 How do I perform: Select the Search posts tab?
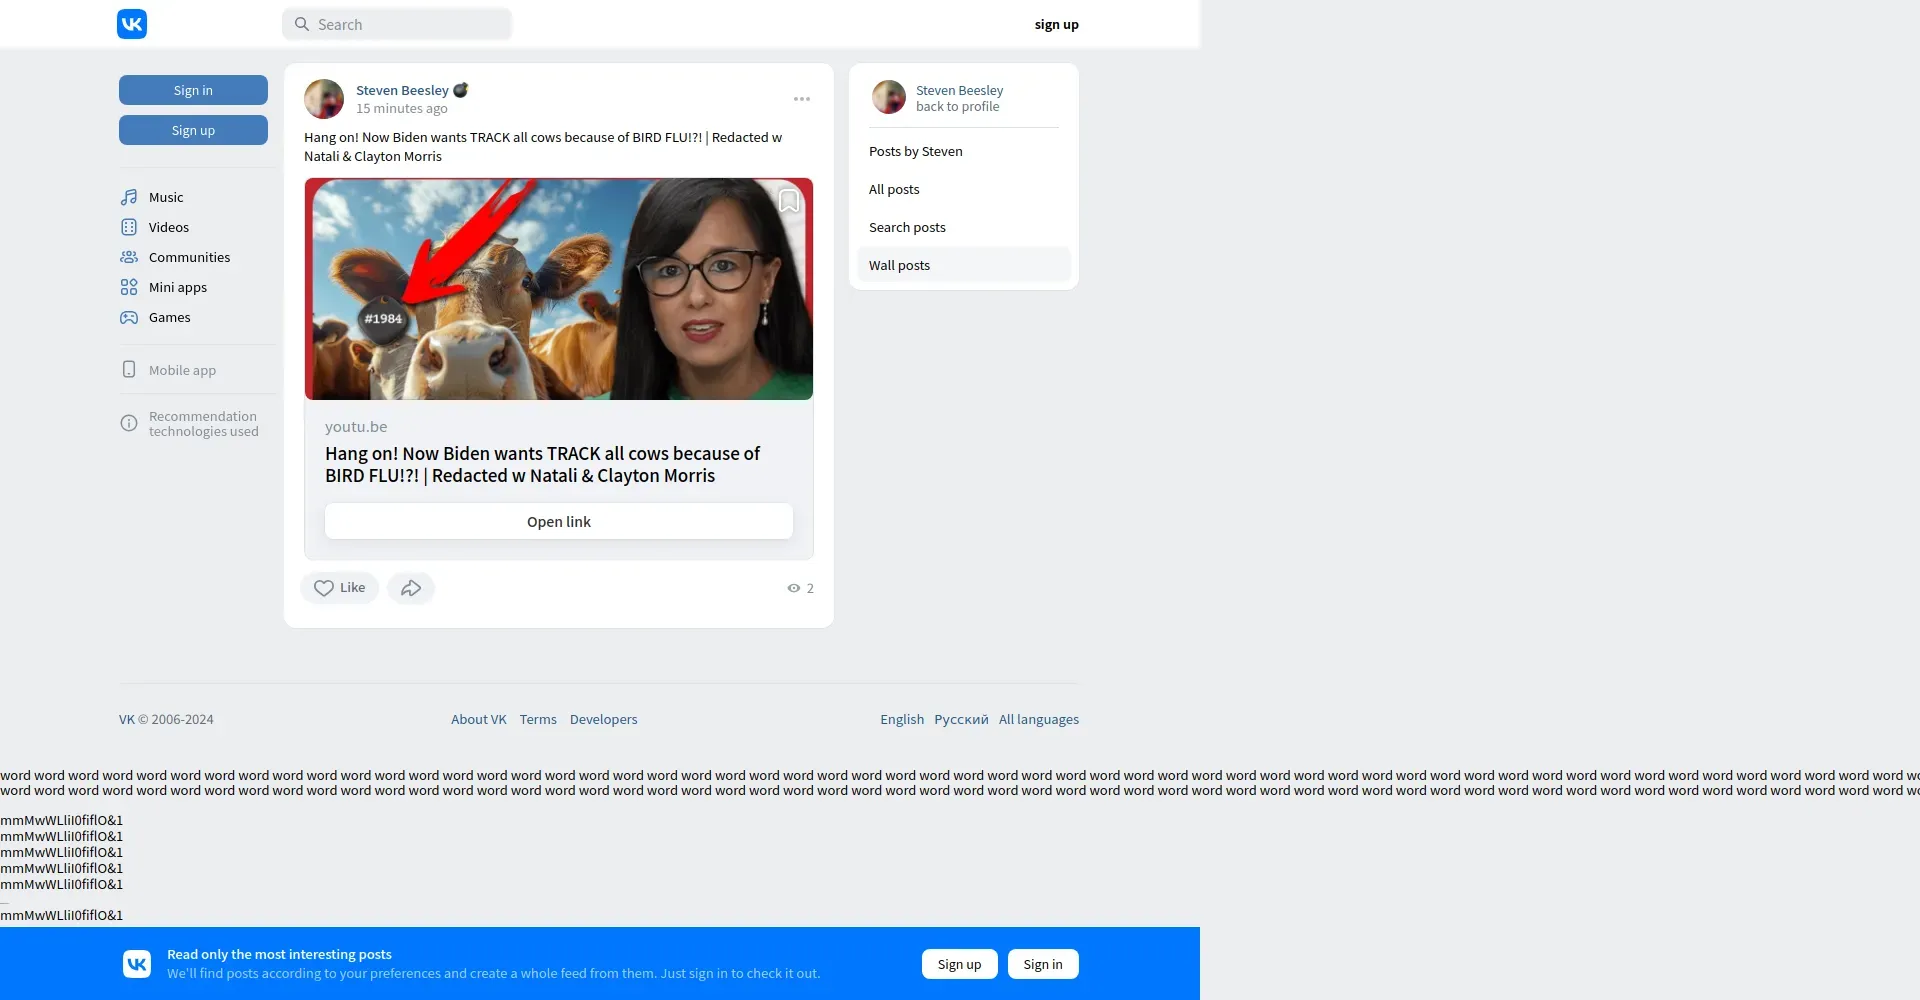coord(964,227)
